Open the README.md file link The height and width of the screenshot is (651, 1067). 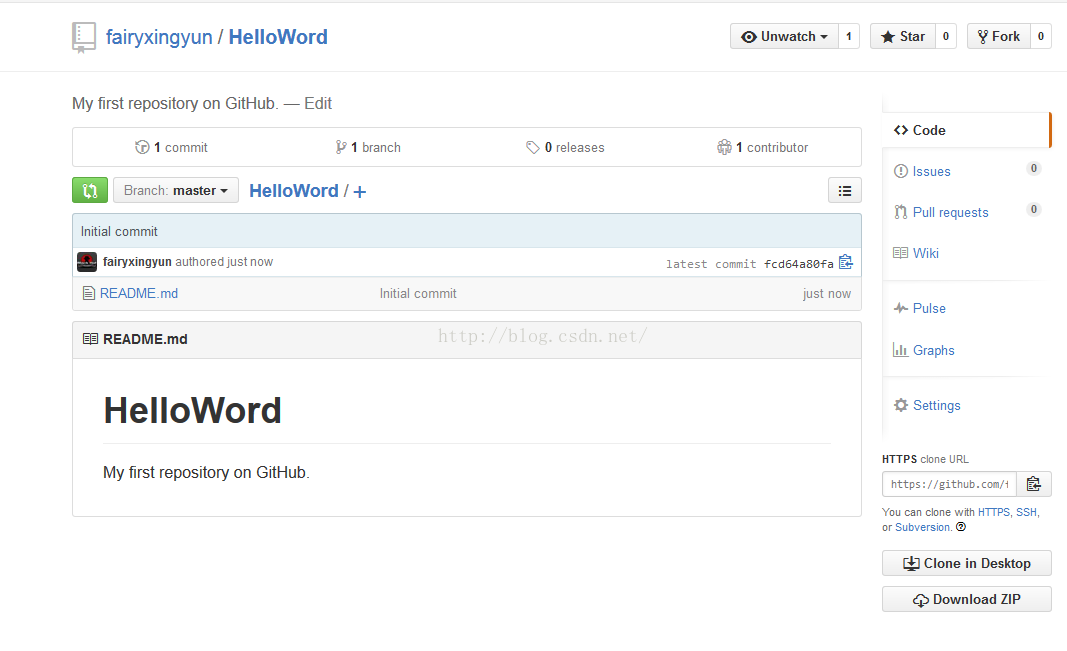139,294
